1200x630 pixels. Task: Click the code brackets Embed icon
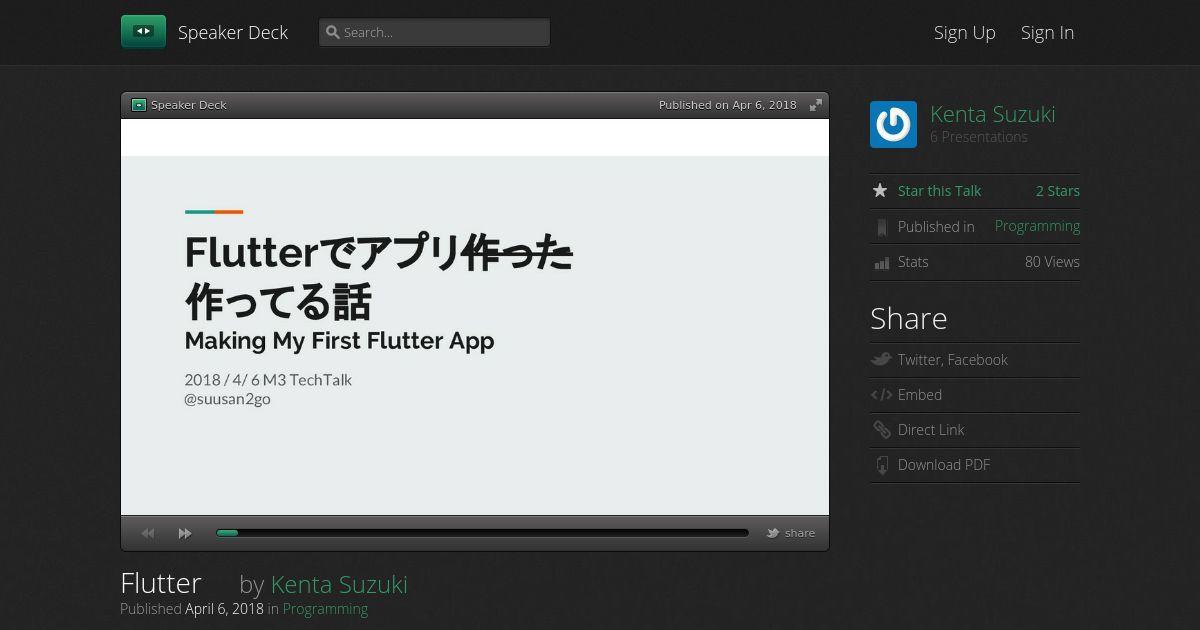(x=881, y=395)
